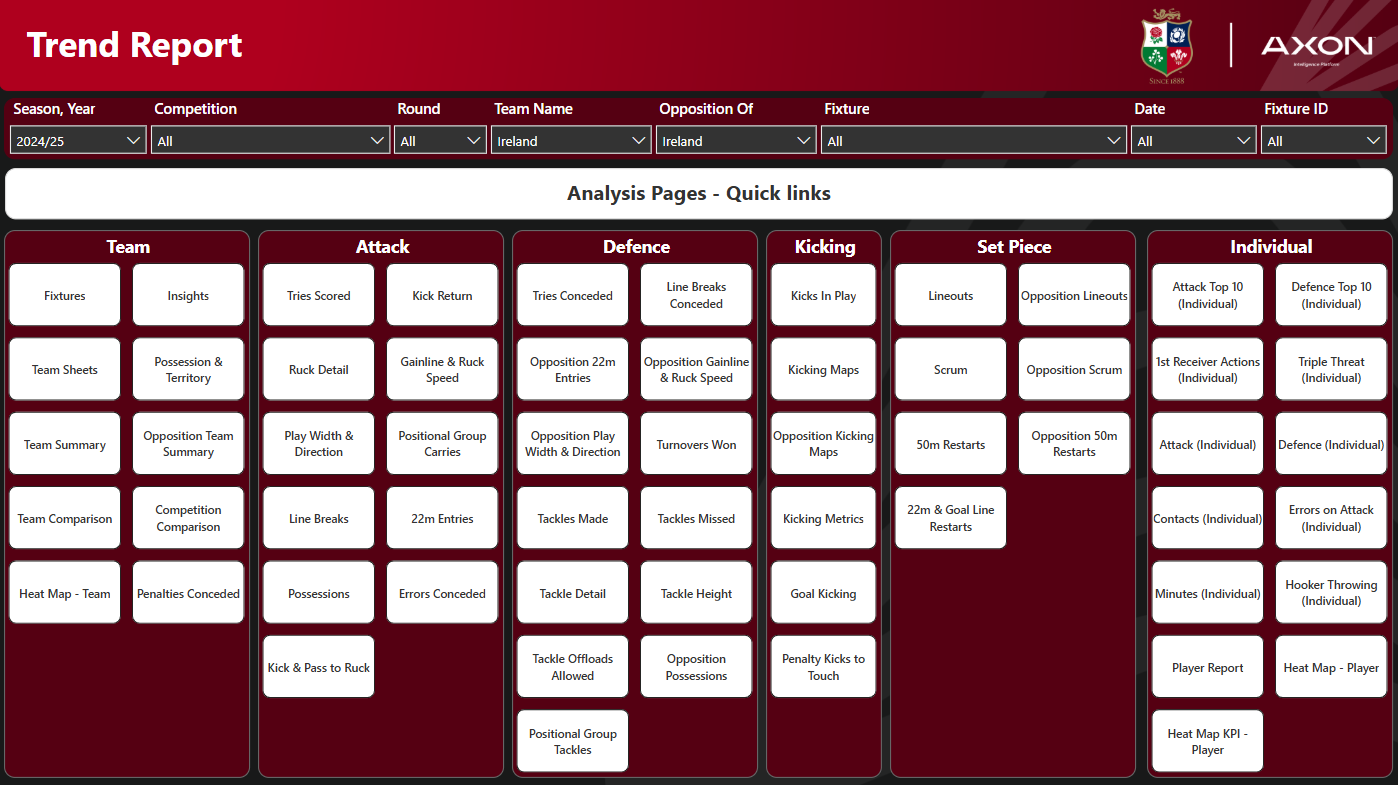
Task: Open the Team Sheets page
Action: 64,368
